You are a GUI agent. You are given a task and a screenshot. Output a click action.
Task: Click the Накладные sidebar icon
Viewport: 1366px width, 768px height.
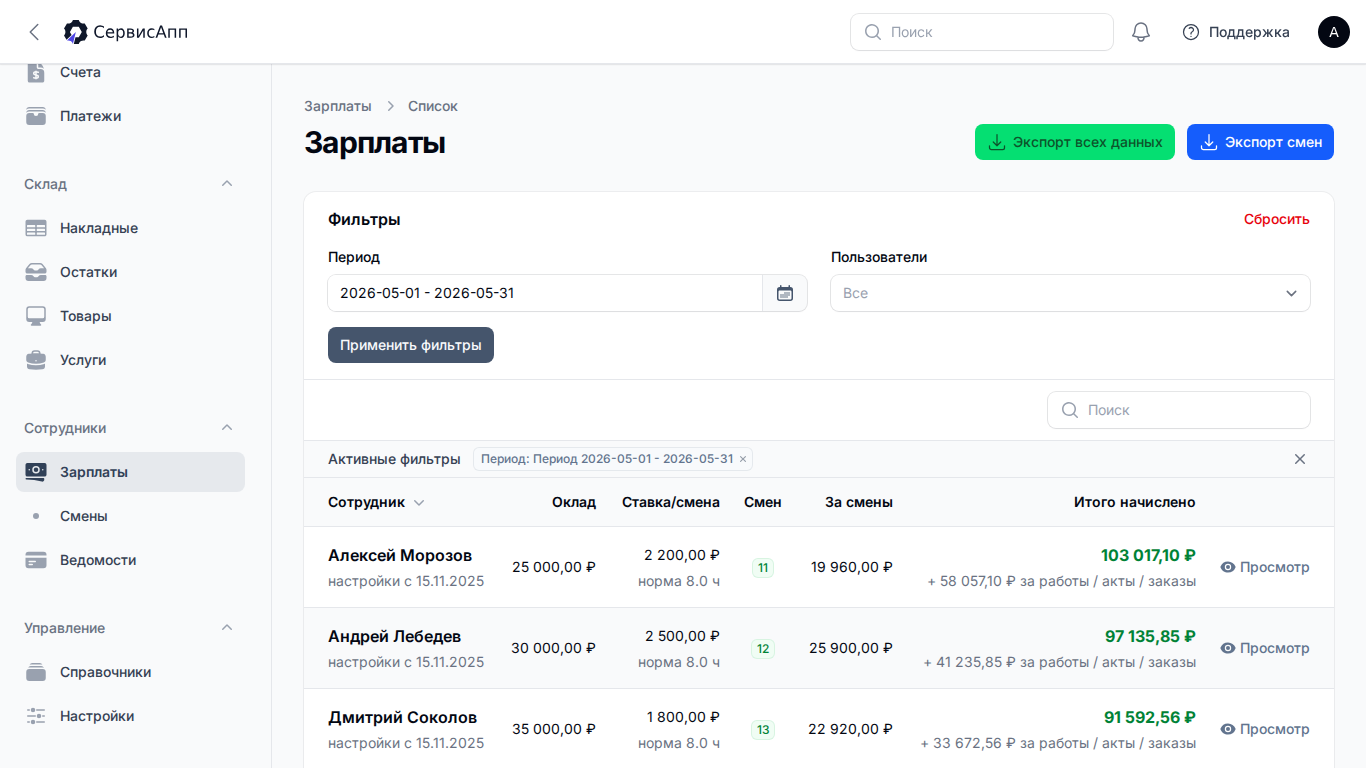click(36, 228)
